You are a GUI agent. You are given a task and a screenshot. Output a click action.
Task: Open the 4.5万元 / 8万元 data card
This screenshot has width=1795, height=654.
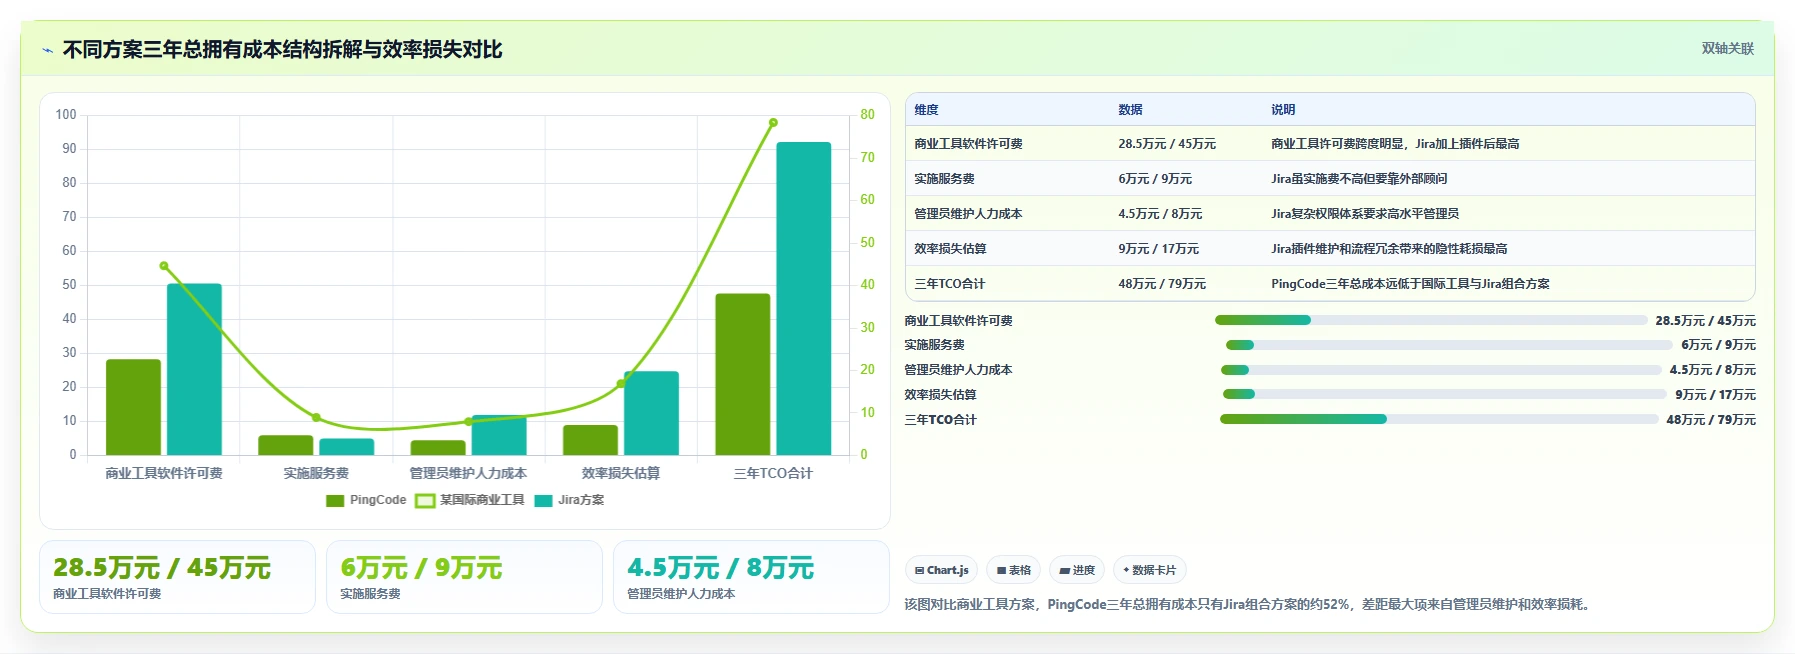751,577
